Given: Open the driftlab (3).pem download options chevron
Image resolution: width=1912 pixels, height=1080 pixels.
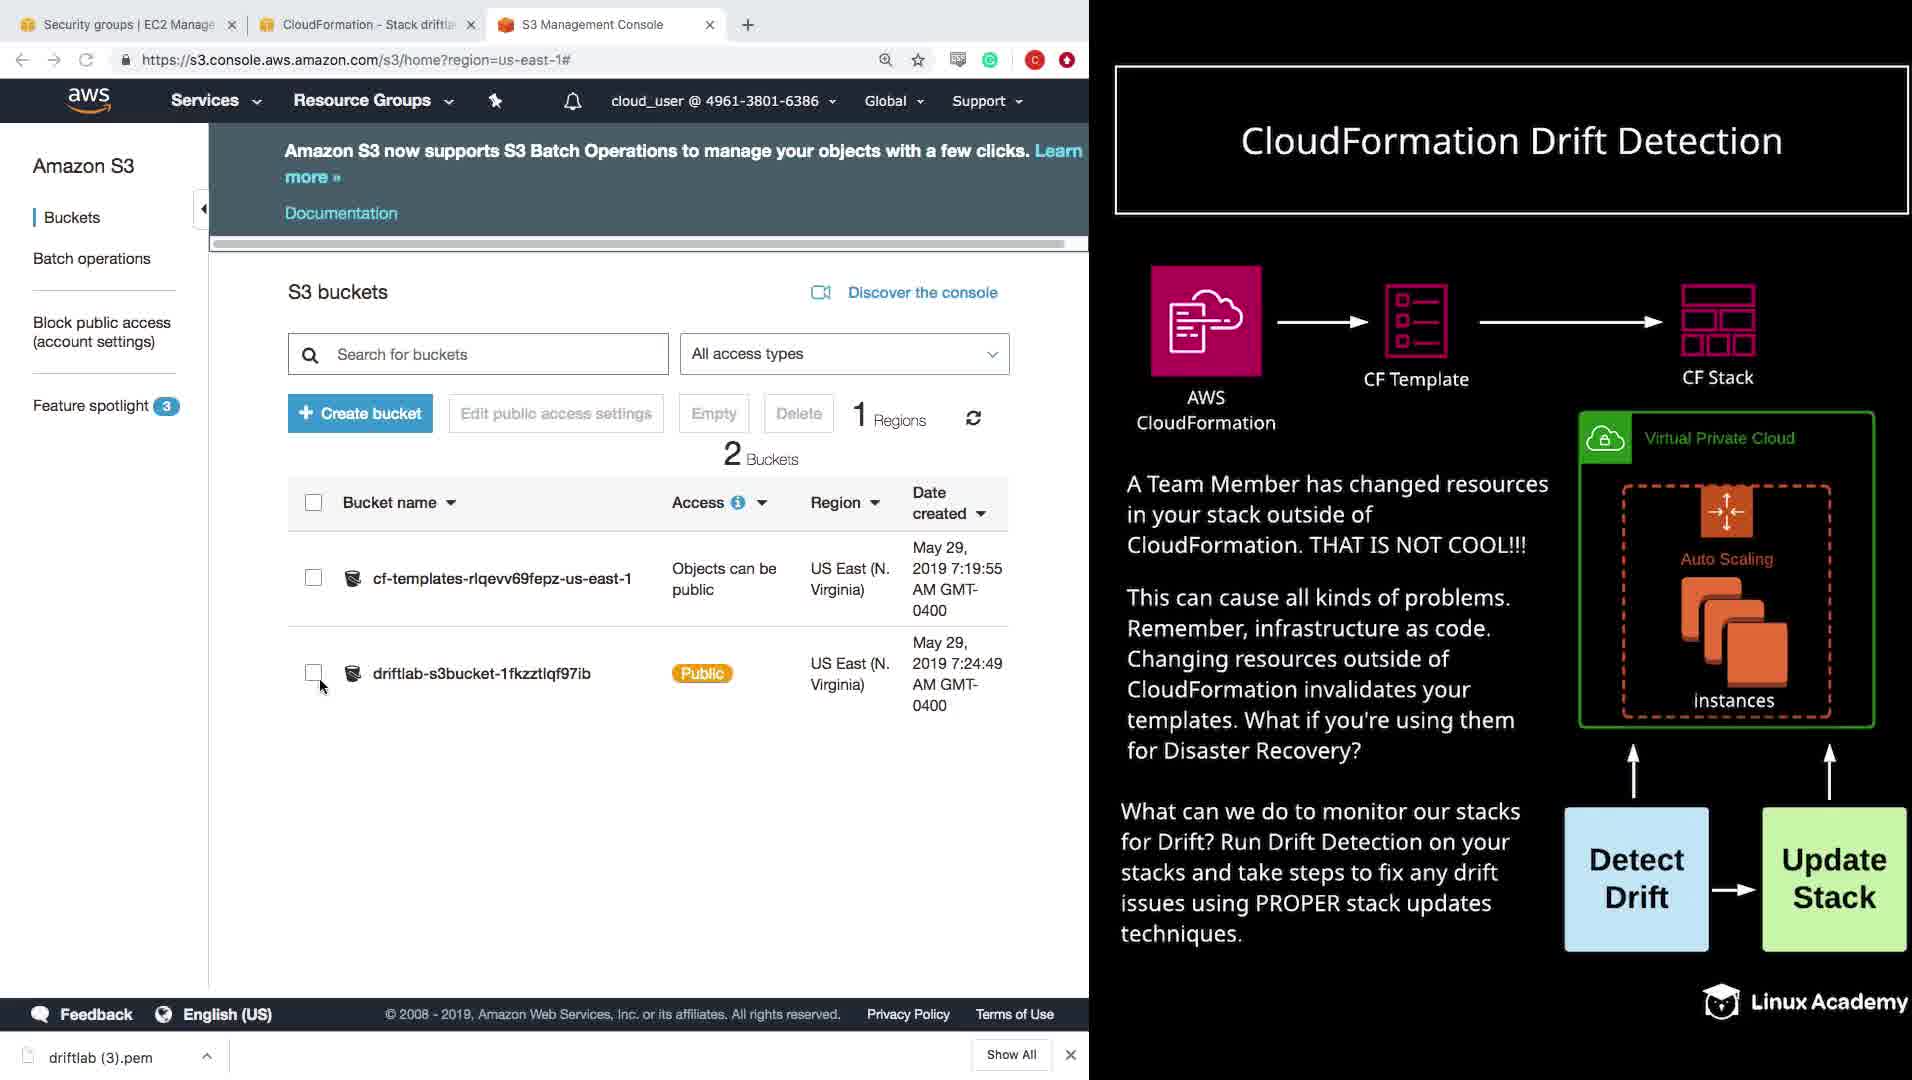Looking at the screenshot, I should pyautogui.click(x=206, y=1056).
